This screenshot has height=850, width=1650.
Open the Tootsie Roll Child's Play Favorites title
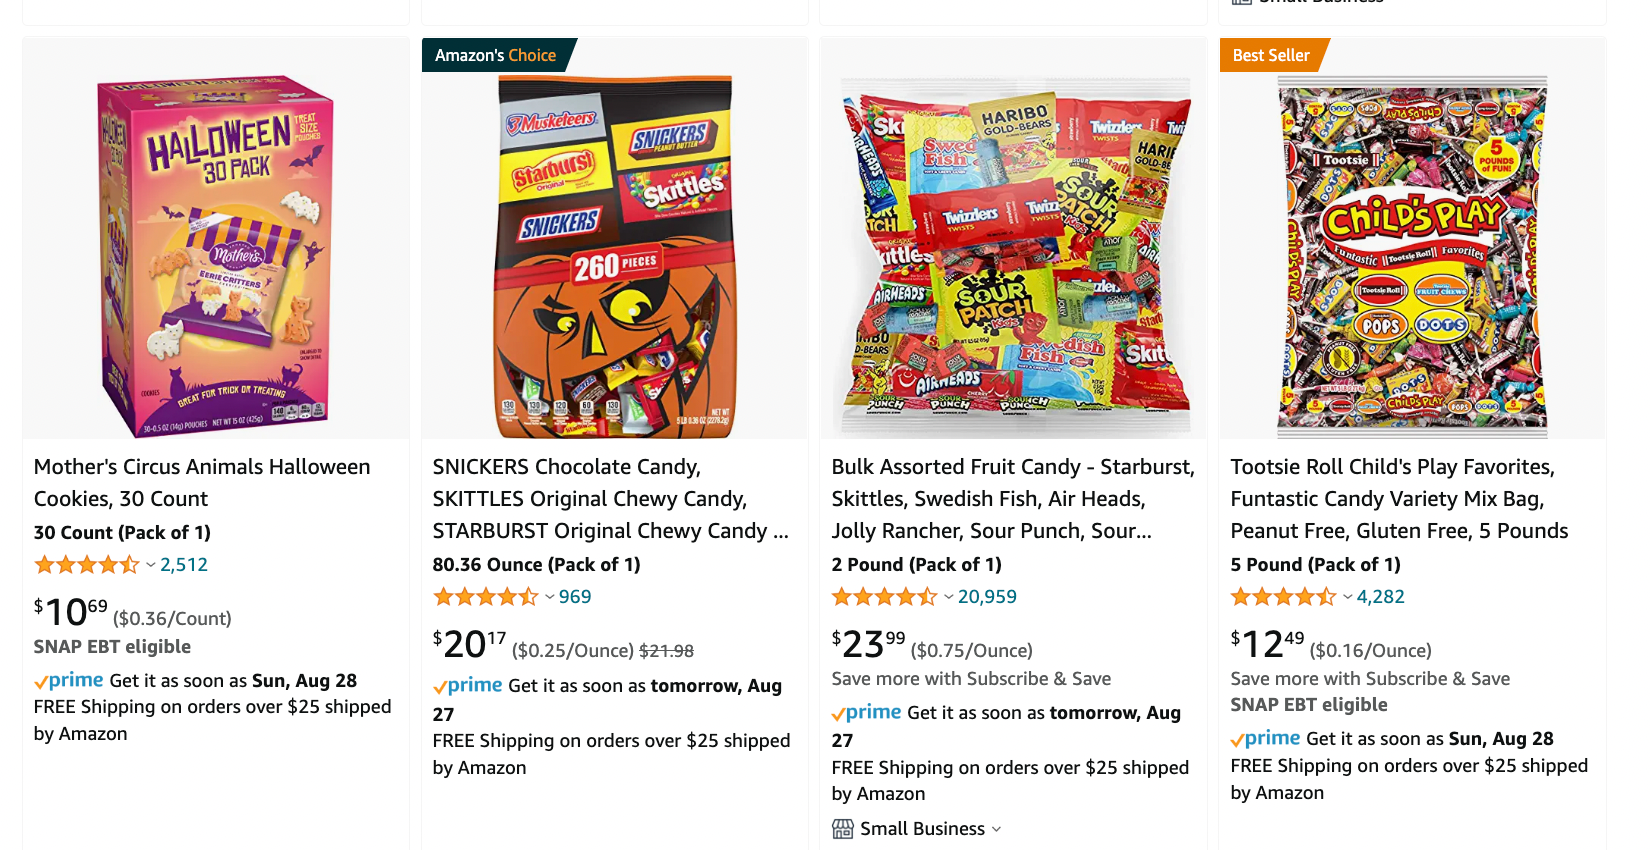(x=1399, y=499)
